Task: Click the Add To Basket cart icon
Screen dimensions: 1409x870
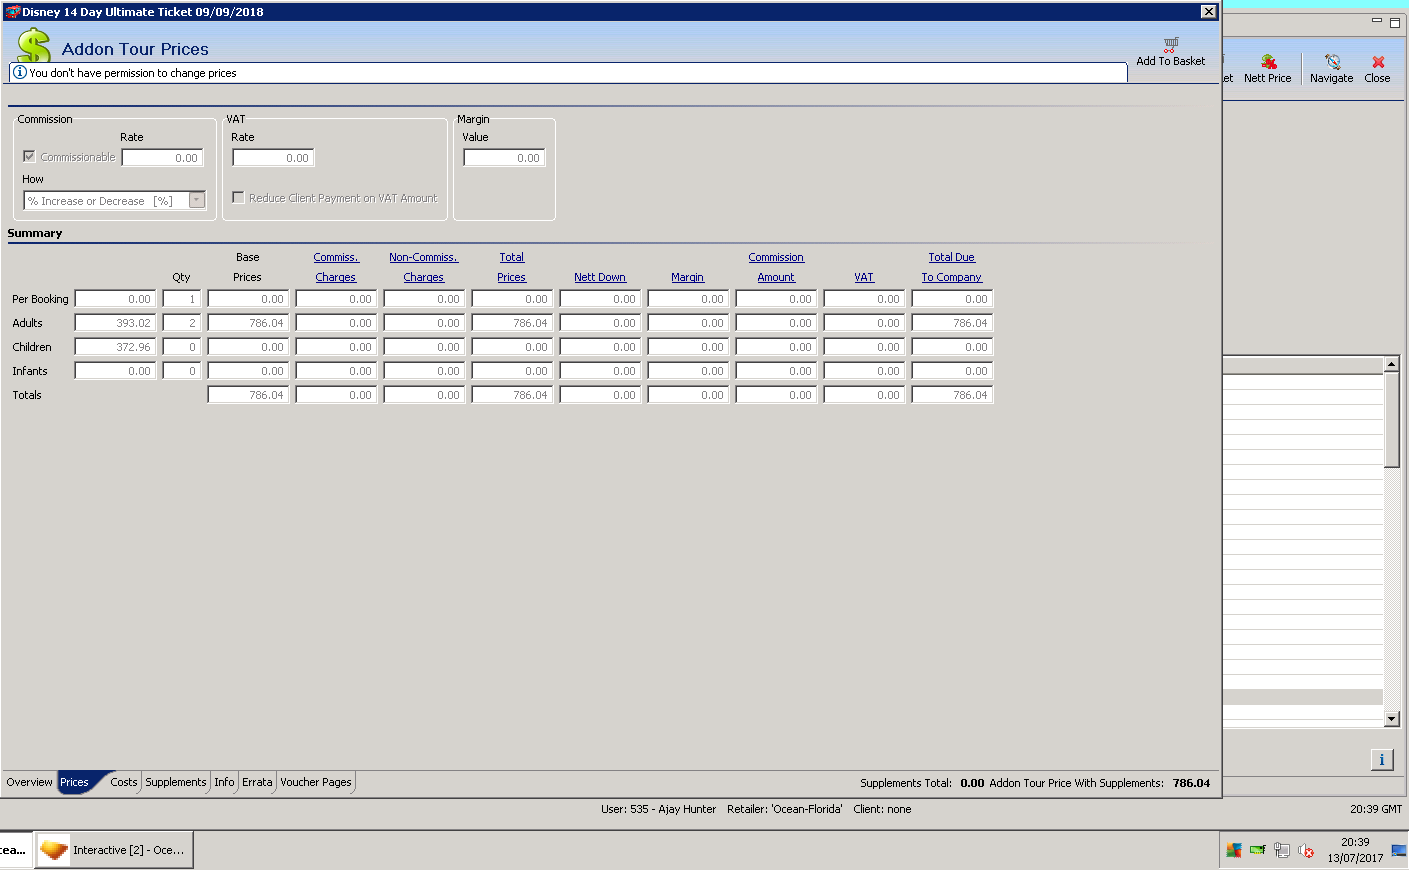Action: (x=1170, y=45)
